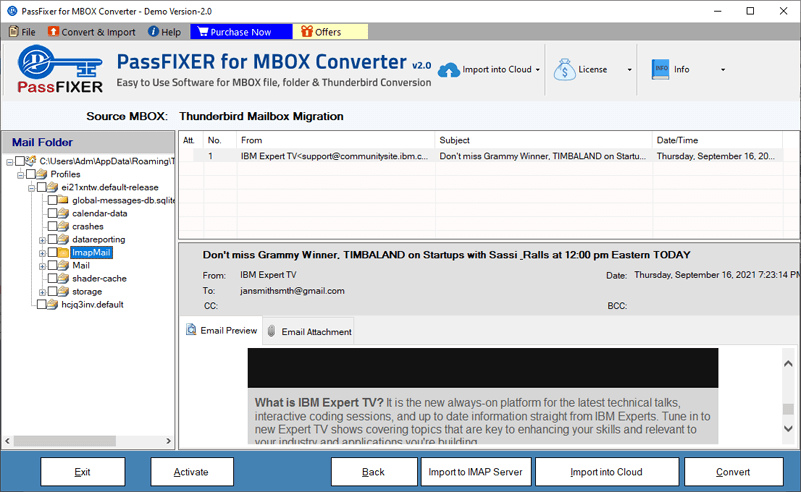801x492 pixels.
Task: Click the License money bag icon
Action: 564,69
